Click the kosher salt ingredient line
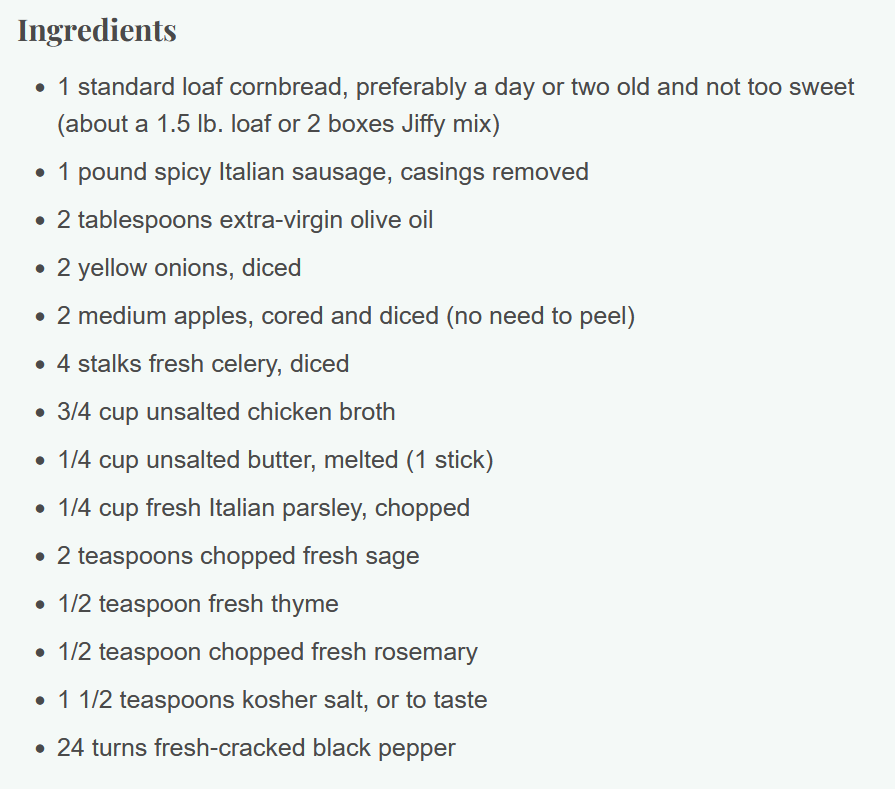This screenshot has height=789, width=895. [x=272, y=700]
